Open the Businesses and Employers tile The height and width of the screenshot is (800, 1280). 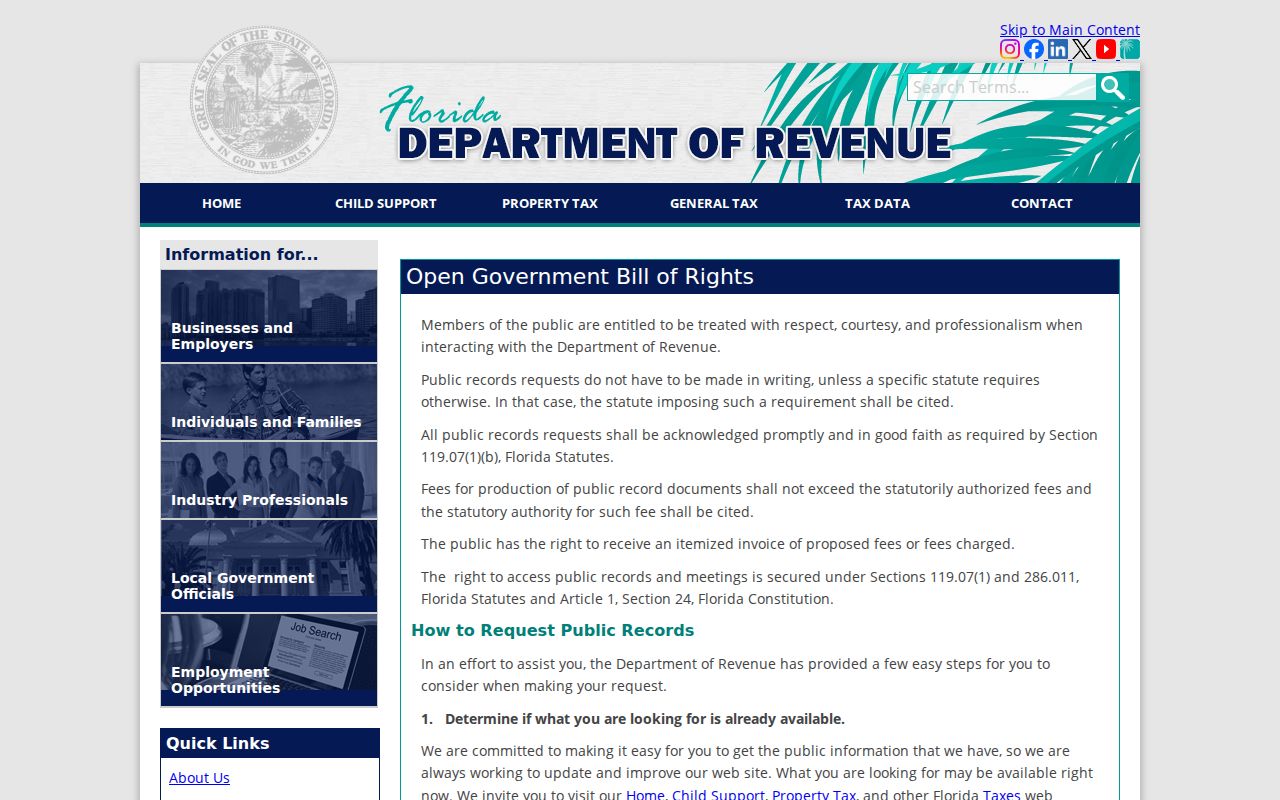(269, 316)
